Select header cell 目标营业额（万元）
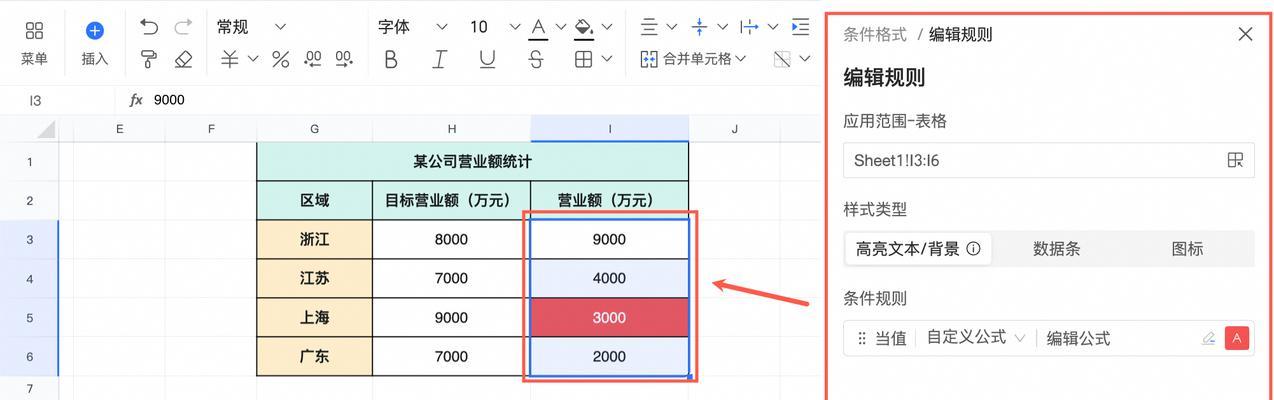This screenshot has width=1274, height=400. [x=451, y=200]
